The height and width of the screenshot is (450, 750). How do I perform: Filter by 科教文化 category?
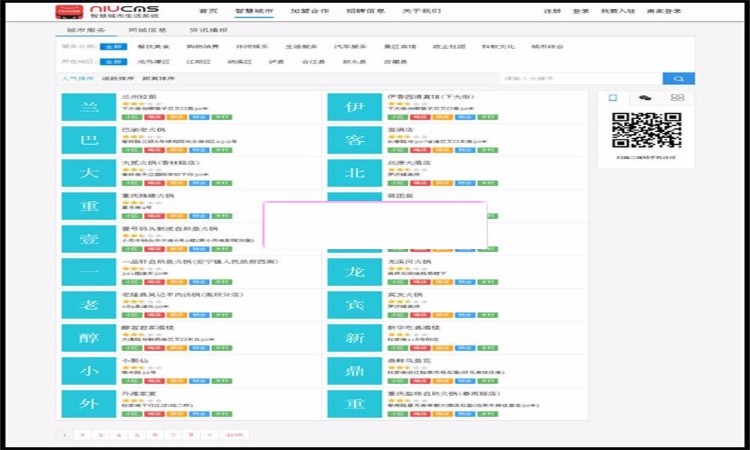[x=498, y=47]
